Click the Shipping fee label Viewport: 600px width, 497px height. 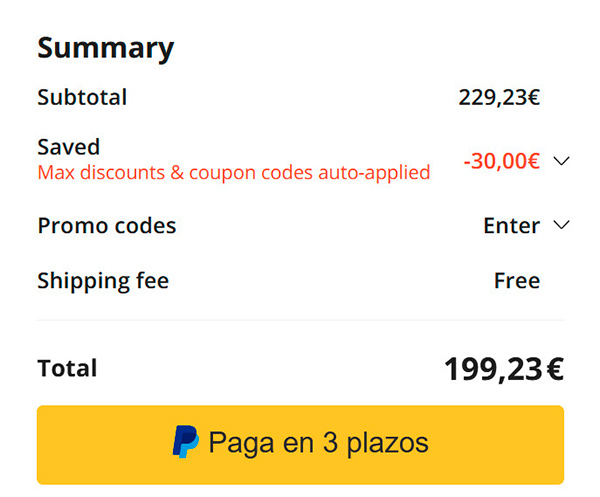pyautogui.click(x=103, y=281)
